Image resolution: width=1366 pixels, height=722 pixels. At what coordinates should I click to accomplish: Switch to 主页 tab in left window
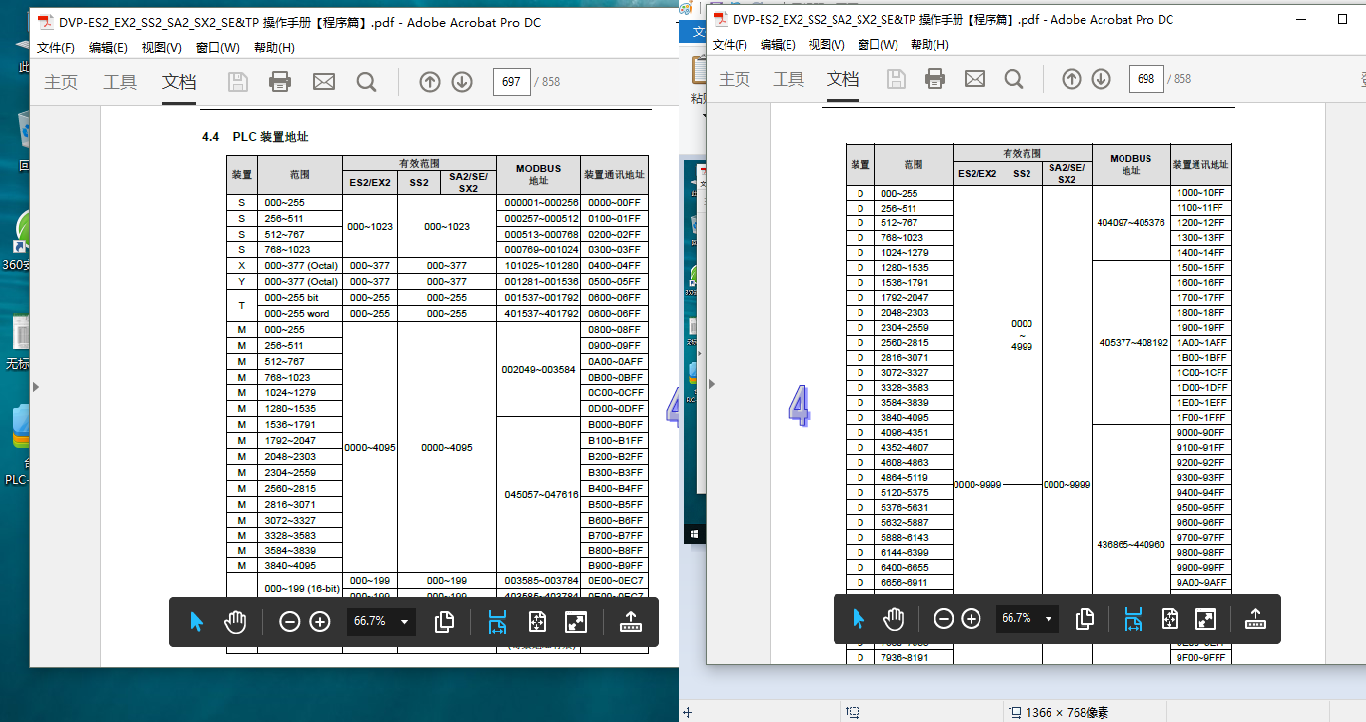[61, 82]
